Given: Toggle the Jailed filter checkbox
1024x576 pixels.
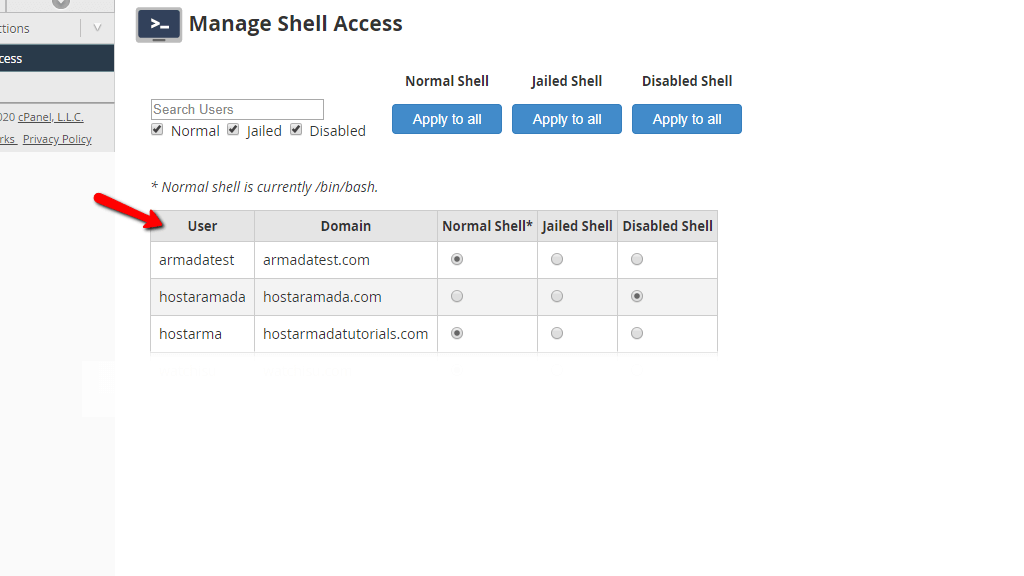Looking at the screenshot, I should (x=233, y=129).
